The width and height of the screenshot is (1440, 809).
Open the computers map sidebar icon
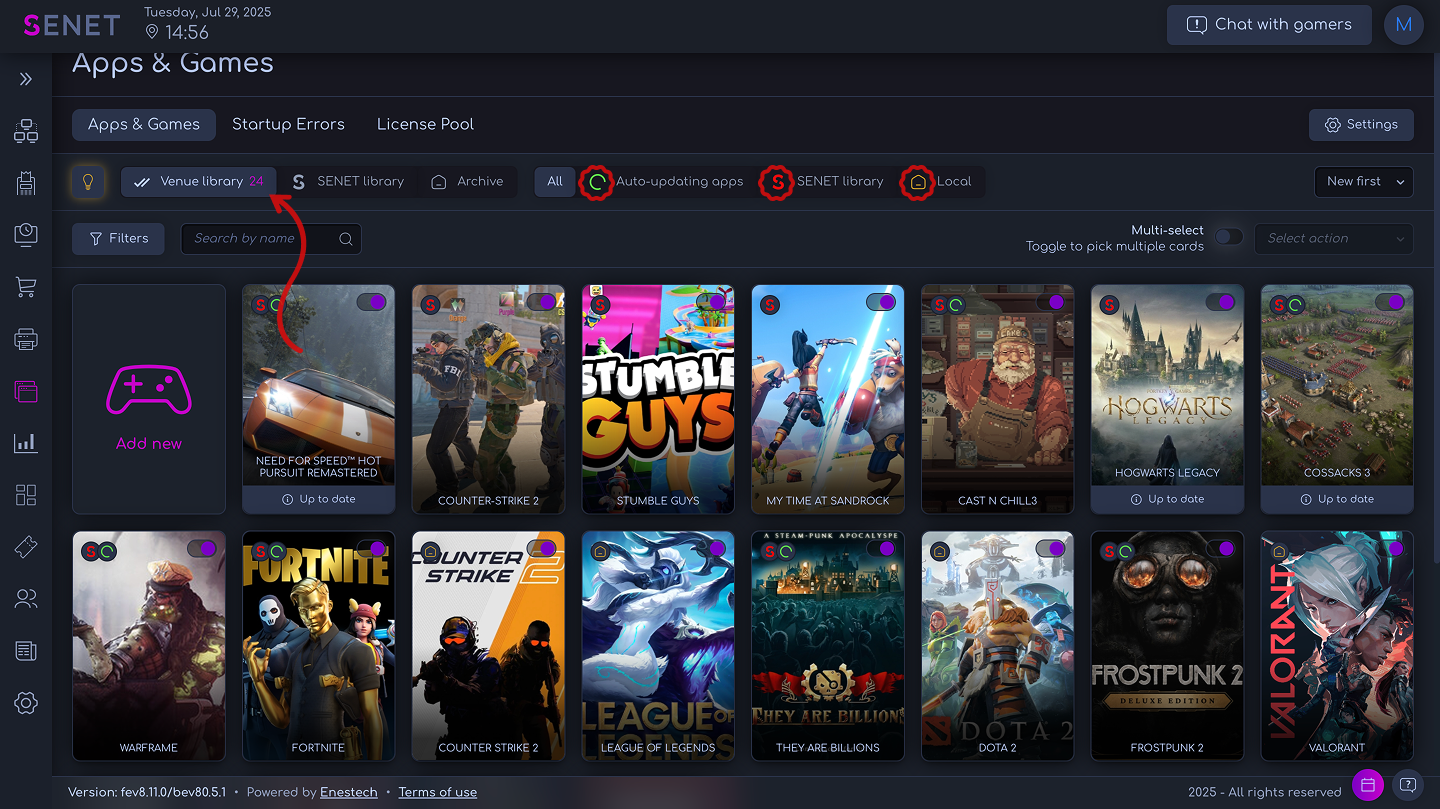click(26, 131)
